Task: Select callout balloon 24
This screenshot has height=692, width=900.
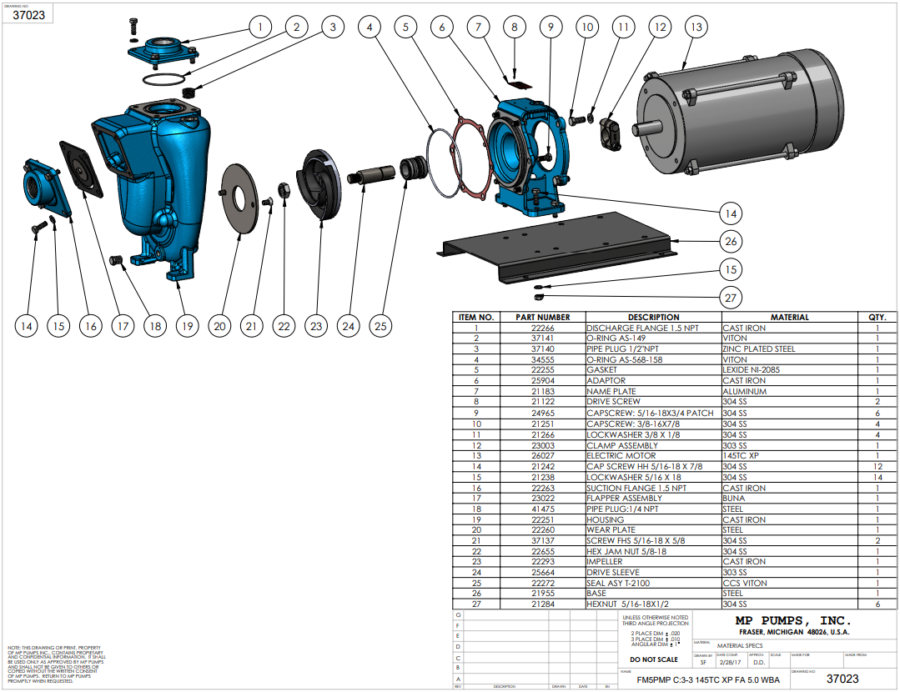Action: coord(348,326)
